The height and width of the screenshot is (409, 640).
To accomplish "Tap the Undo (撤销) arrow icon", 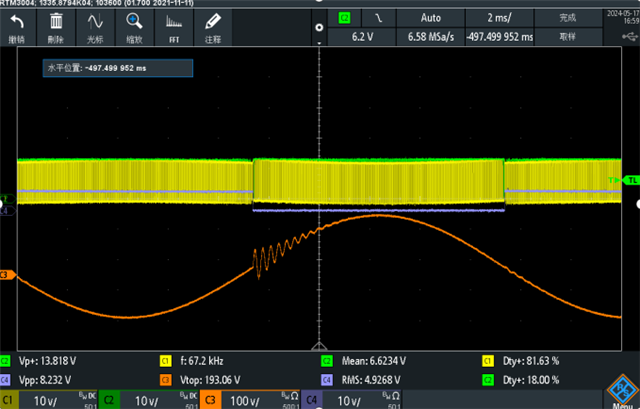I will pyautogui.click(x=17, y=22).
